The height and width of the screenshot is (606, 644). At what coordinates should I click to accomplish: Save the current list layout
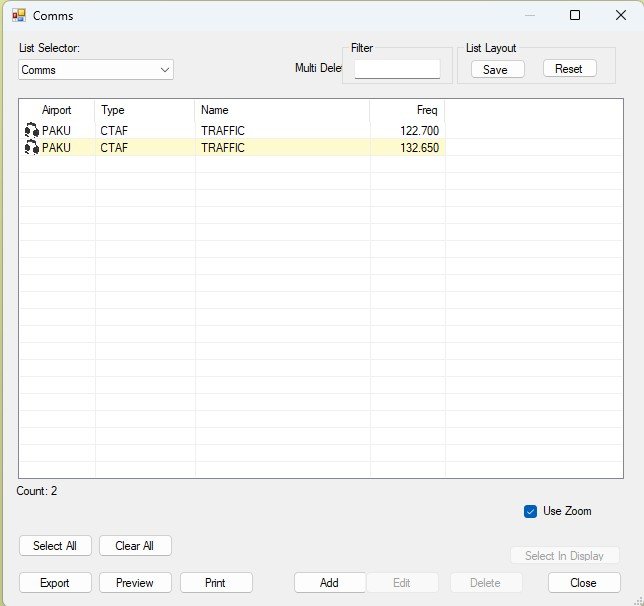tap(495, 69)
